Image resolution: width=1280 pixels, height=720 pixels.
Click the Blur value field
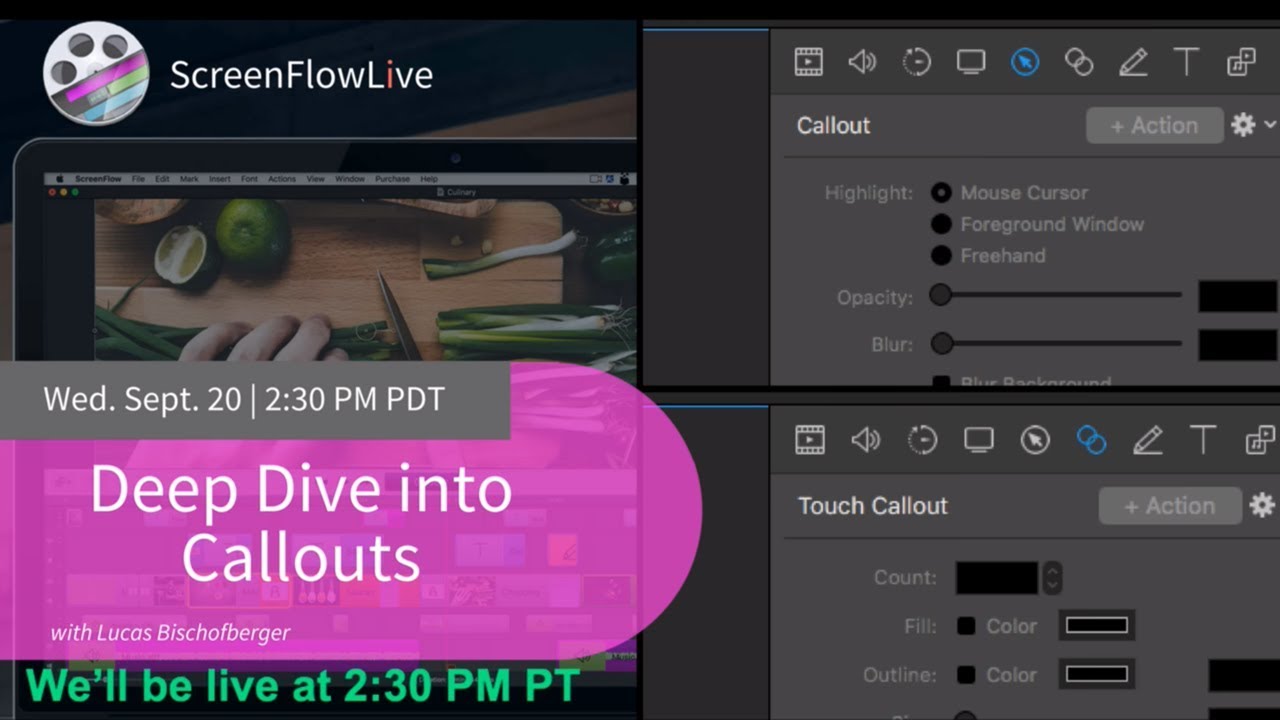coord(1239,345)
